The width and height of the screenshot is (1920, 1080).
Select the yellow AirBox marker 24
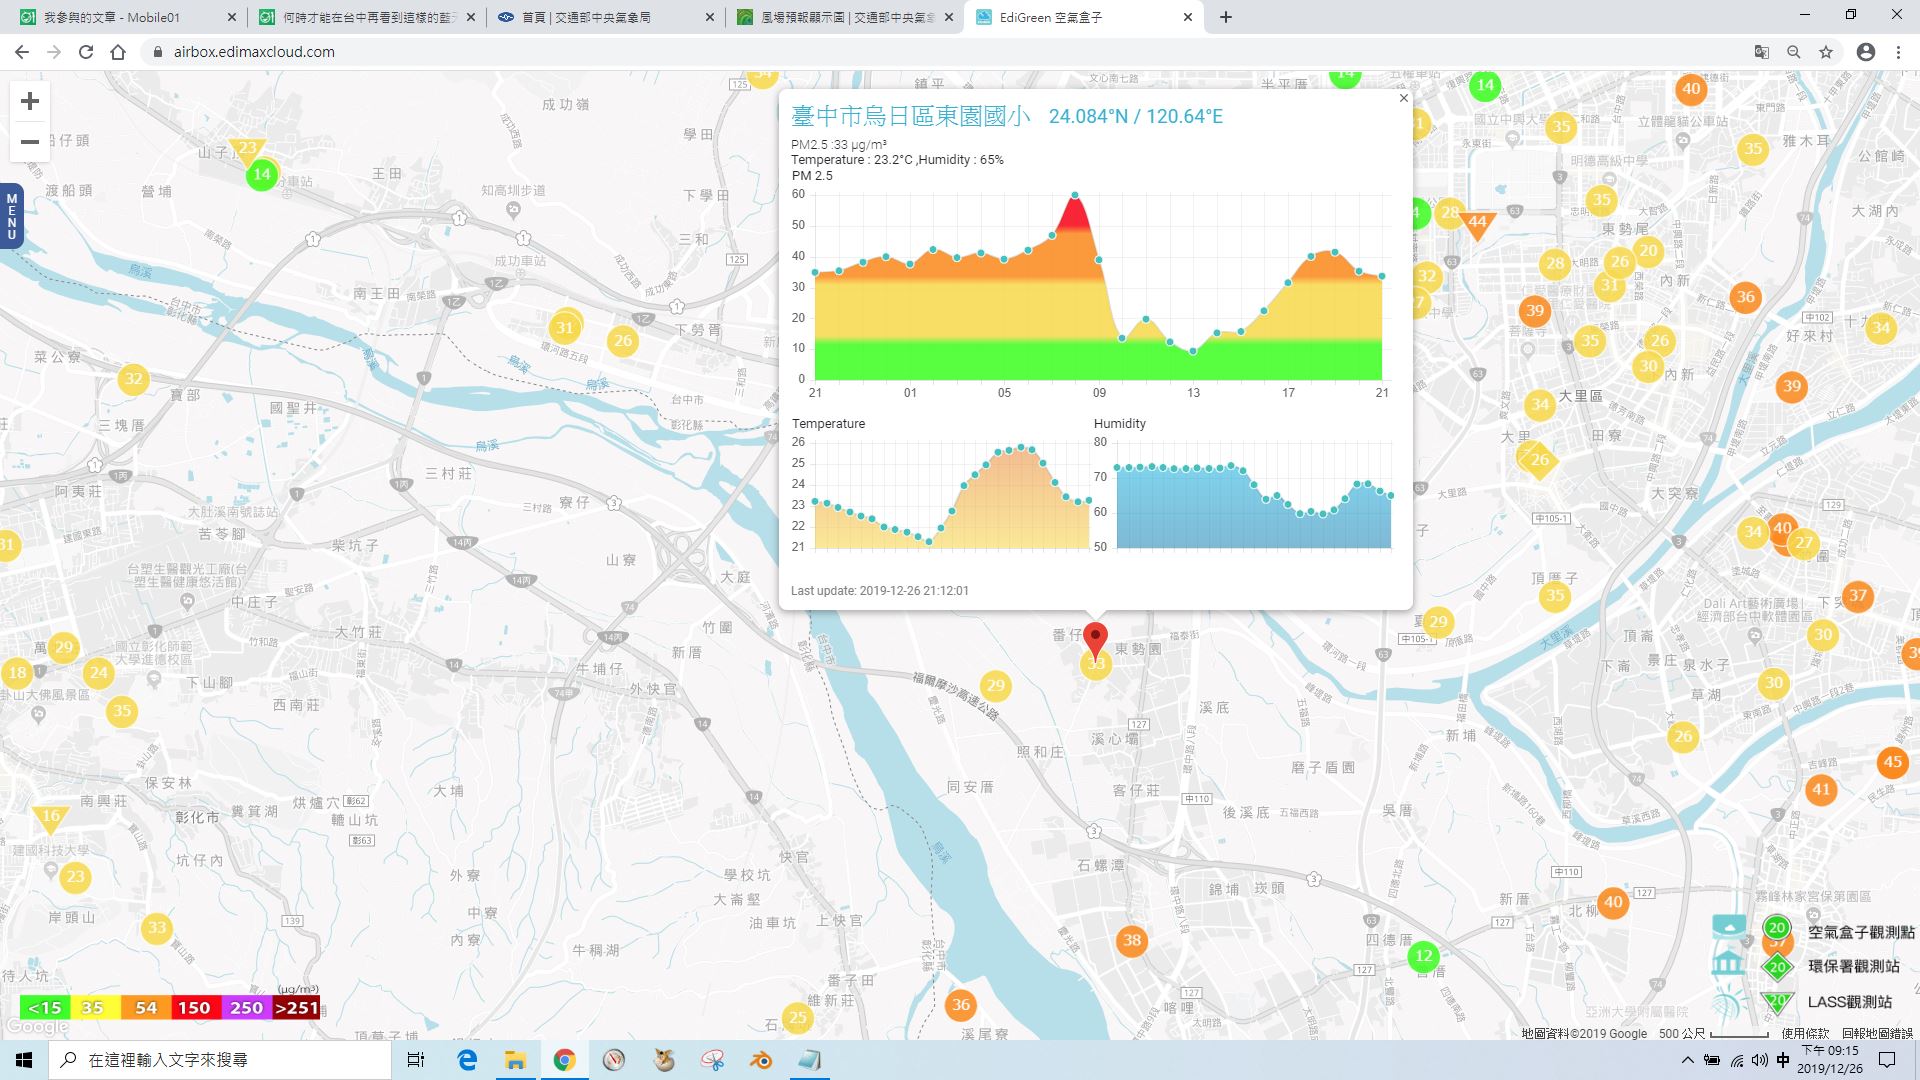(98, 672)
